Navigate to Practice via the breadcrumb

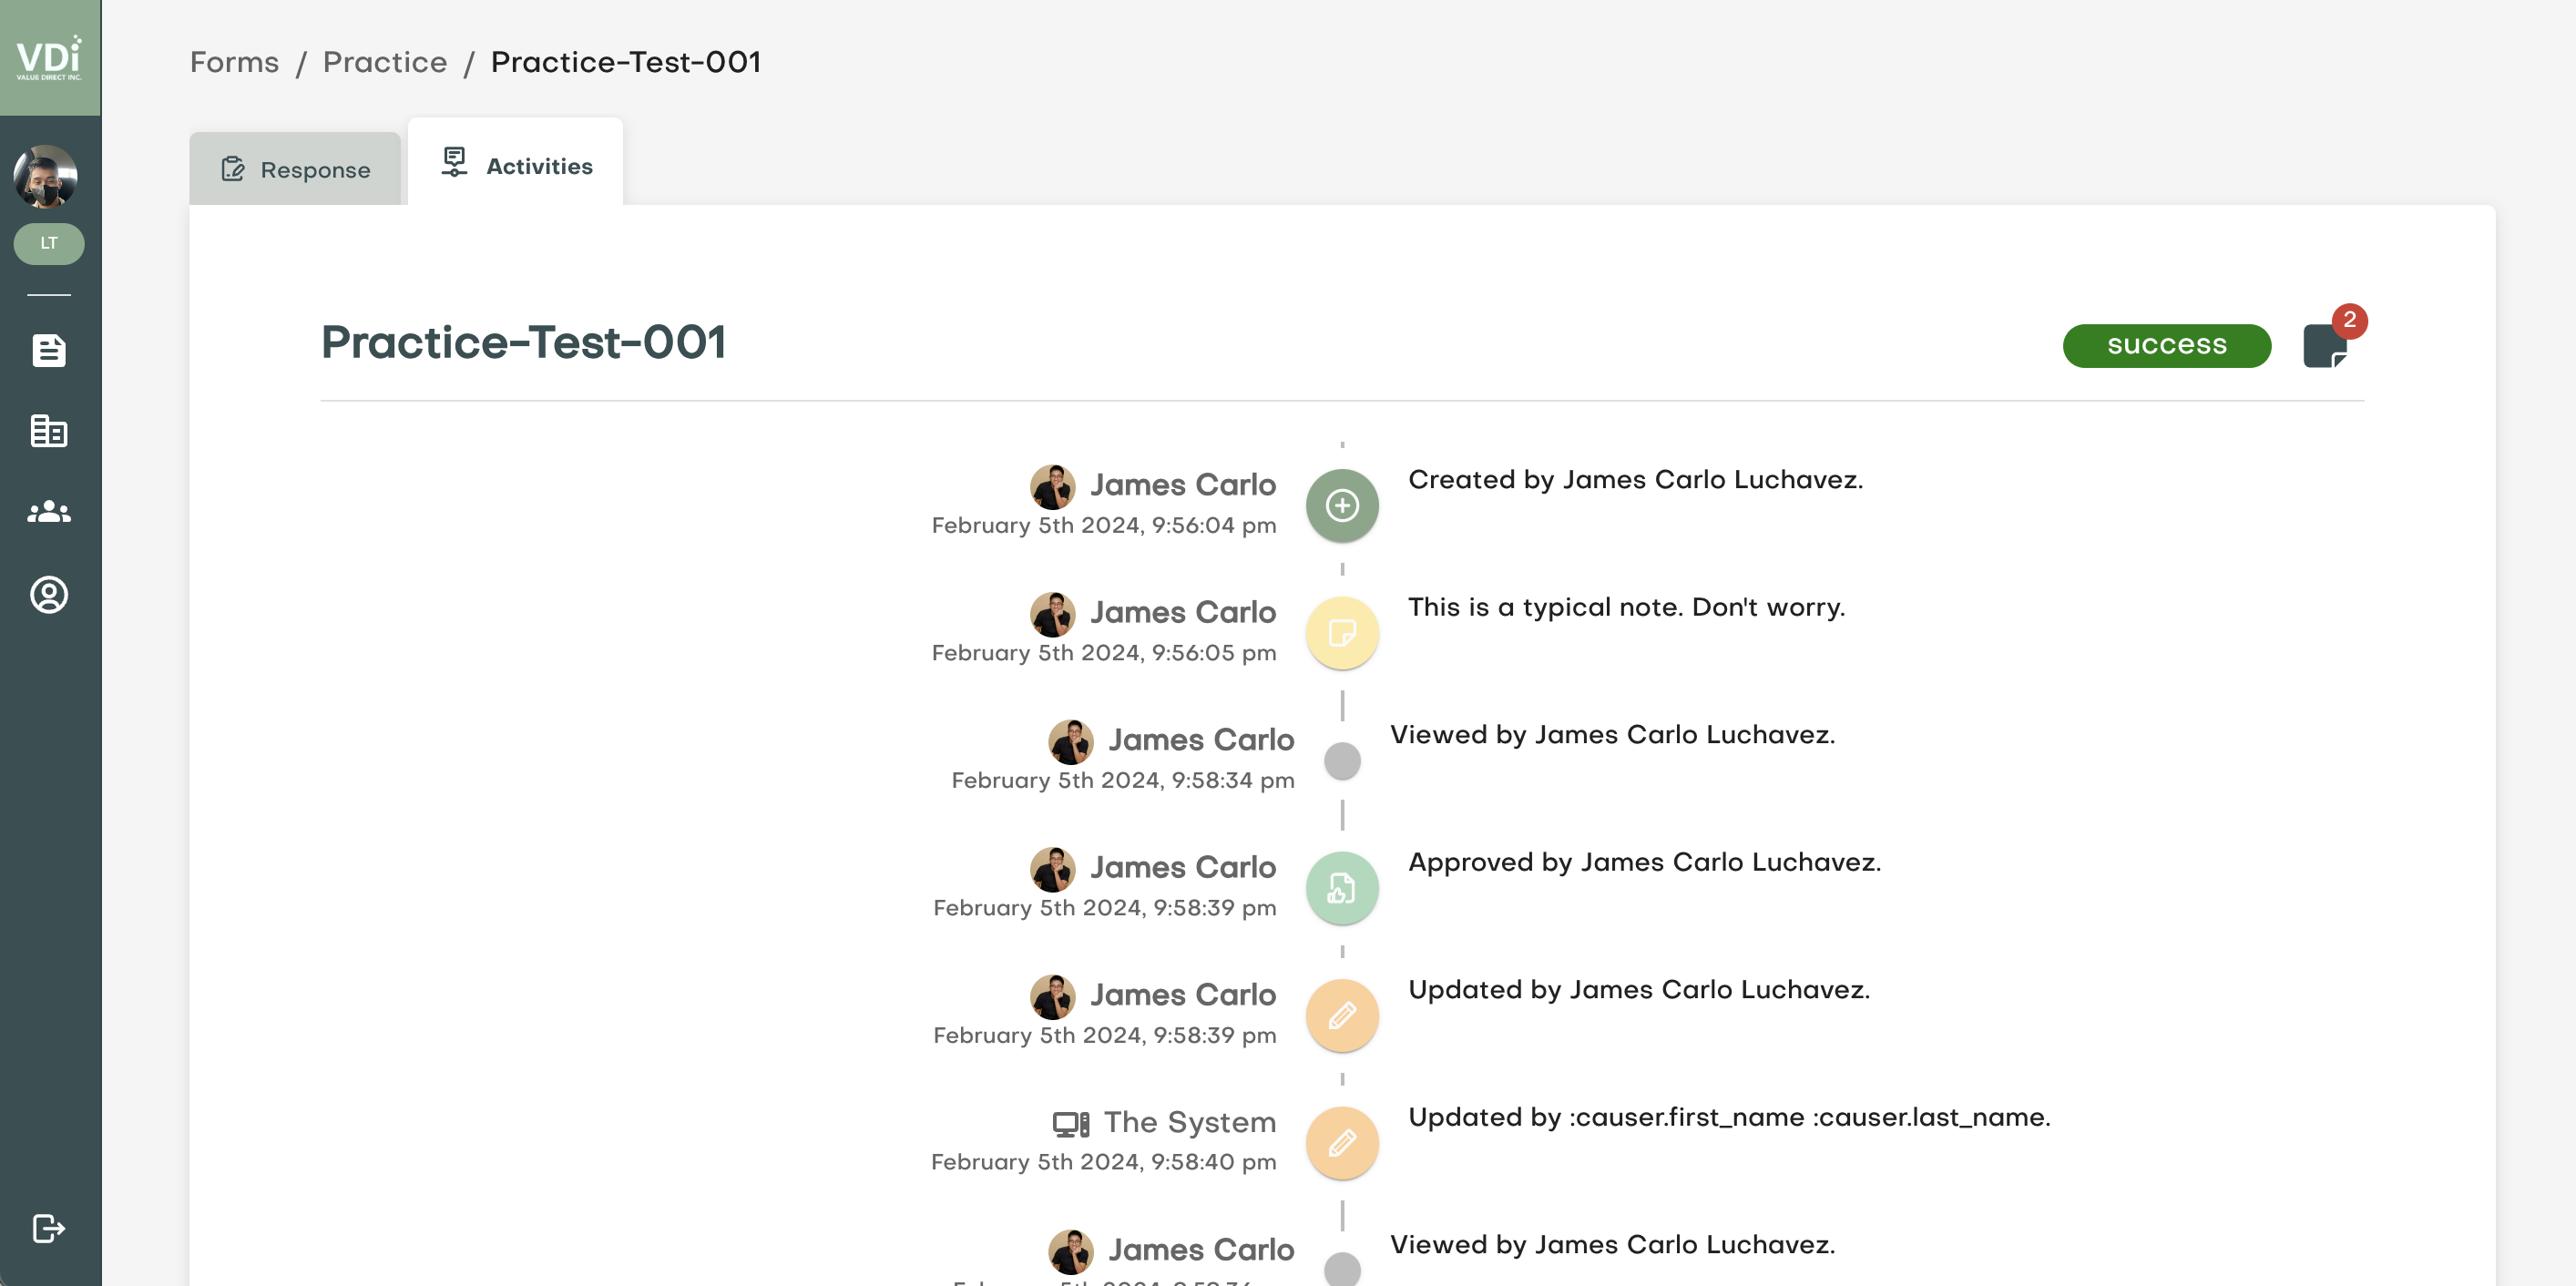pyautogui.click(x=384, y=62)
